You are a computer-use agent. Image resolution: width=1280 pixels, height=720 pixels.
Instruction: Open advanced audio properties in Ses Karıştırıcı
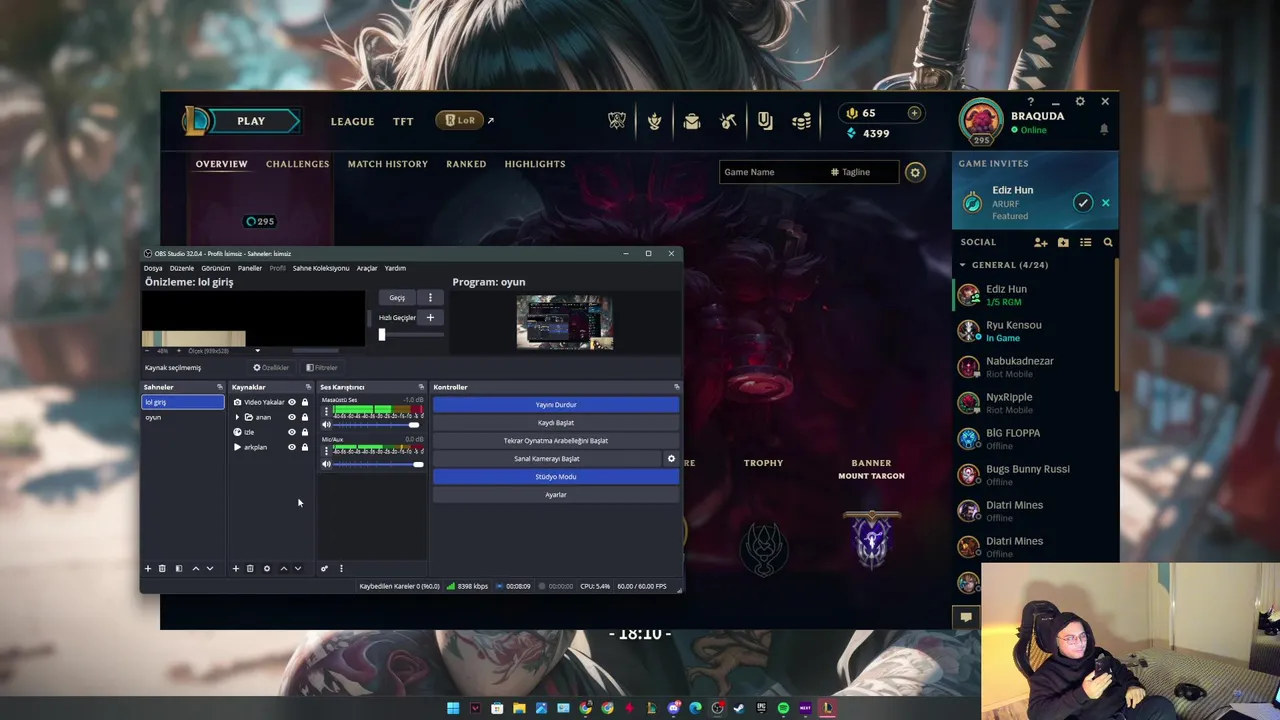[324, 568]
